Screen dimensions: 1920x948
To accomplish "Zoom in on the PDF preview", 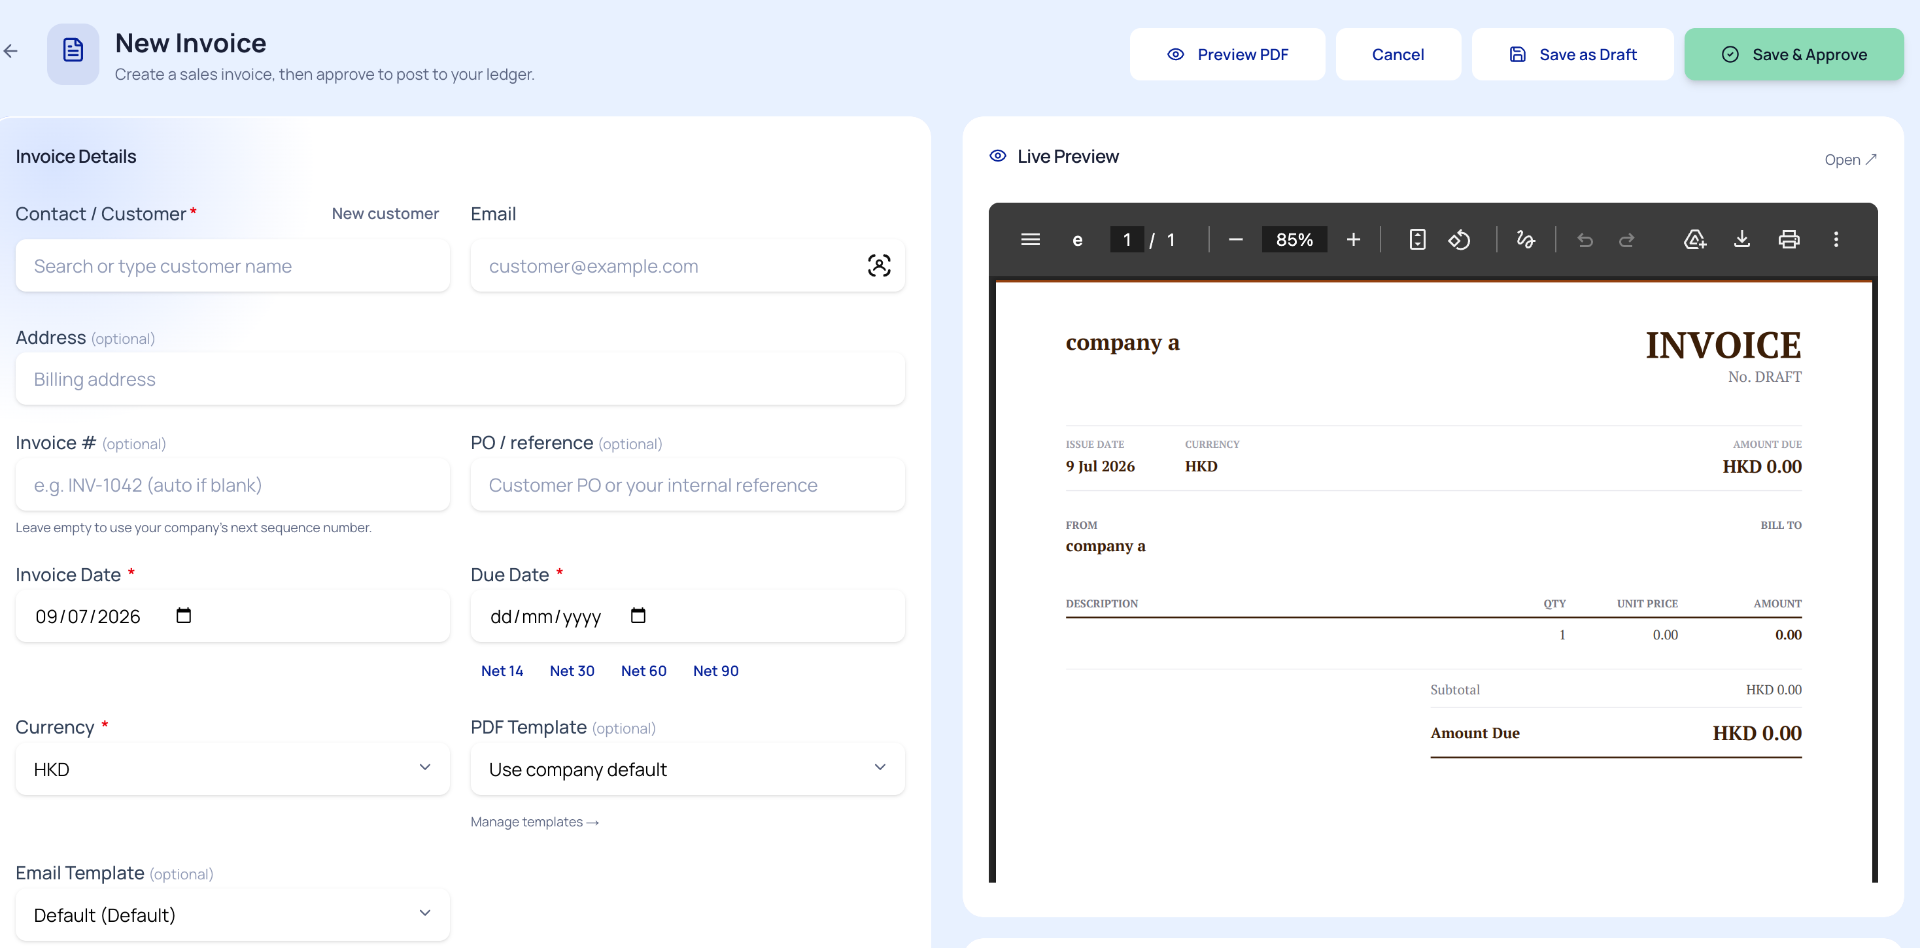I will (1353, 240).
